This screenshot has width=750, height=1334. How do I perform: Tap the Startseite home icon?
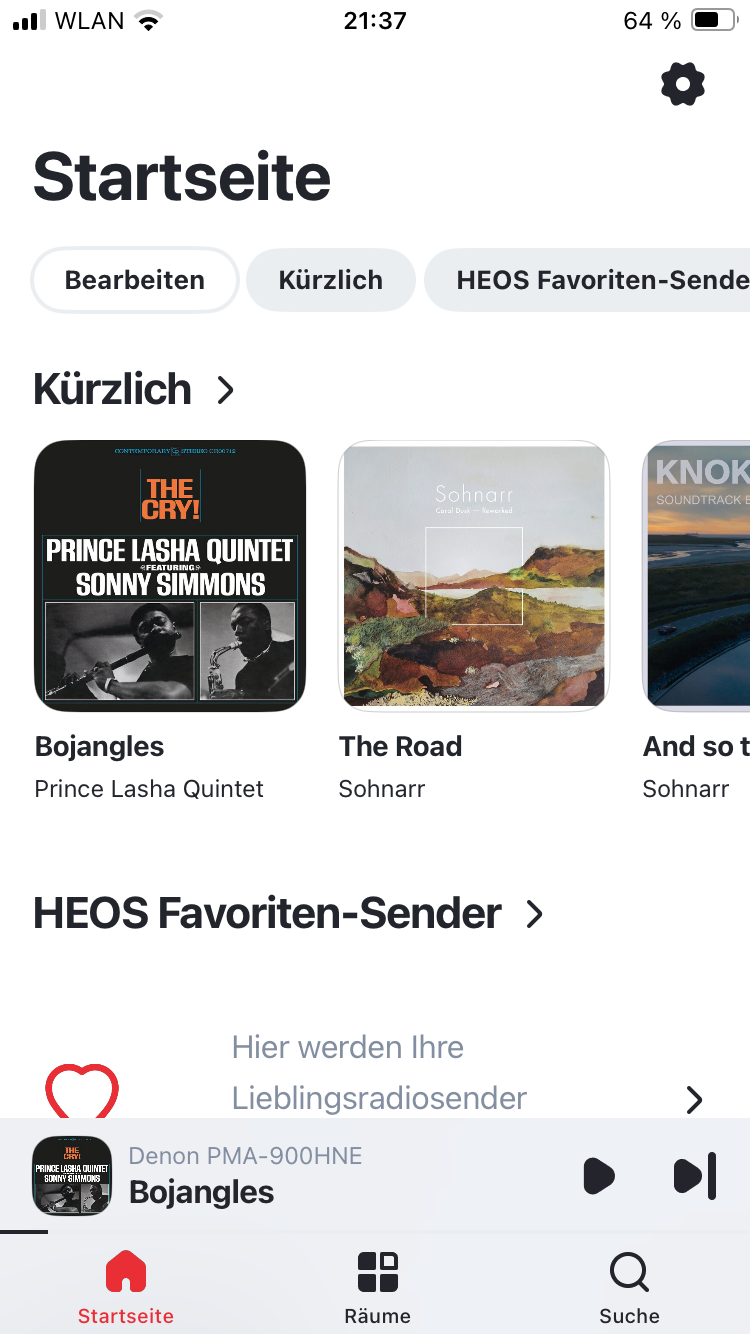click(x=126, y=1273)
